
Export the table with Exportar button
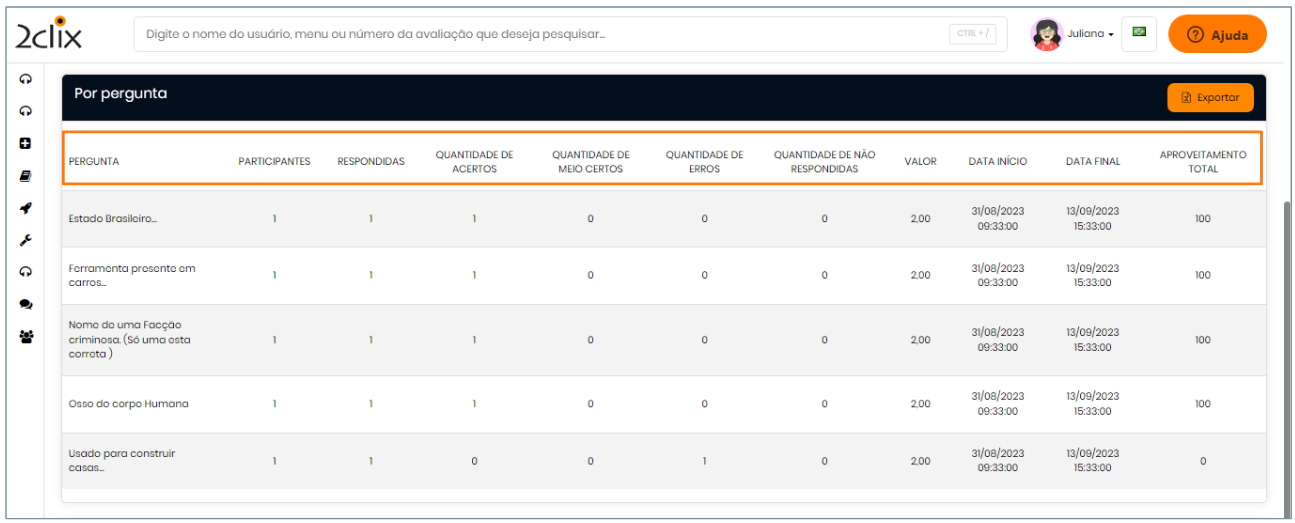(1209, 97)
